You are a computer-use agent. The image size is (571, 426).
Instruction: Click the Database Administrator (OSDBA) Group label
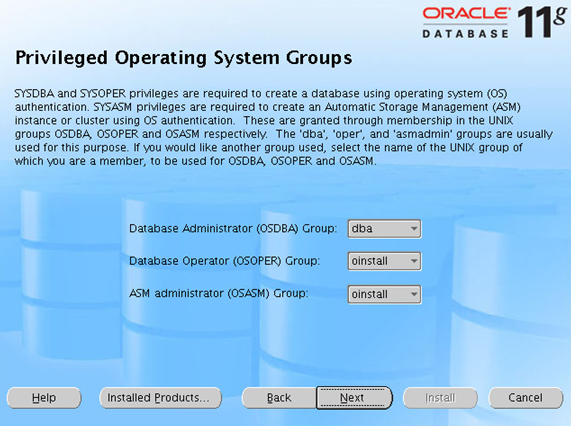tap(233, 229)
